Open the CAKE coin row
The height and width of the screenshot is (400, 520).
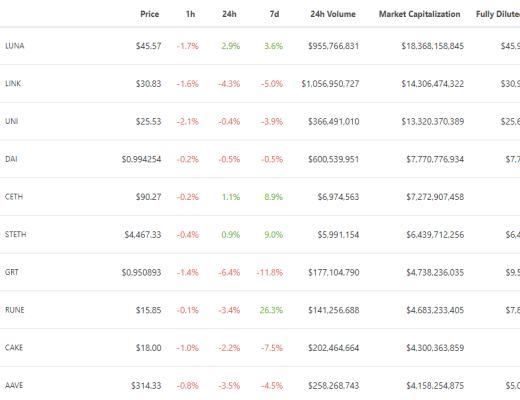(260, 348)
